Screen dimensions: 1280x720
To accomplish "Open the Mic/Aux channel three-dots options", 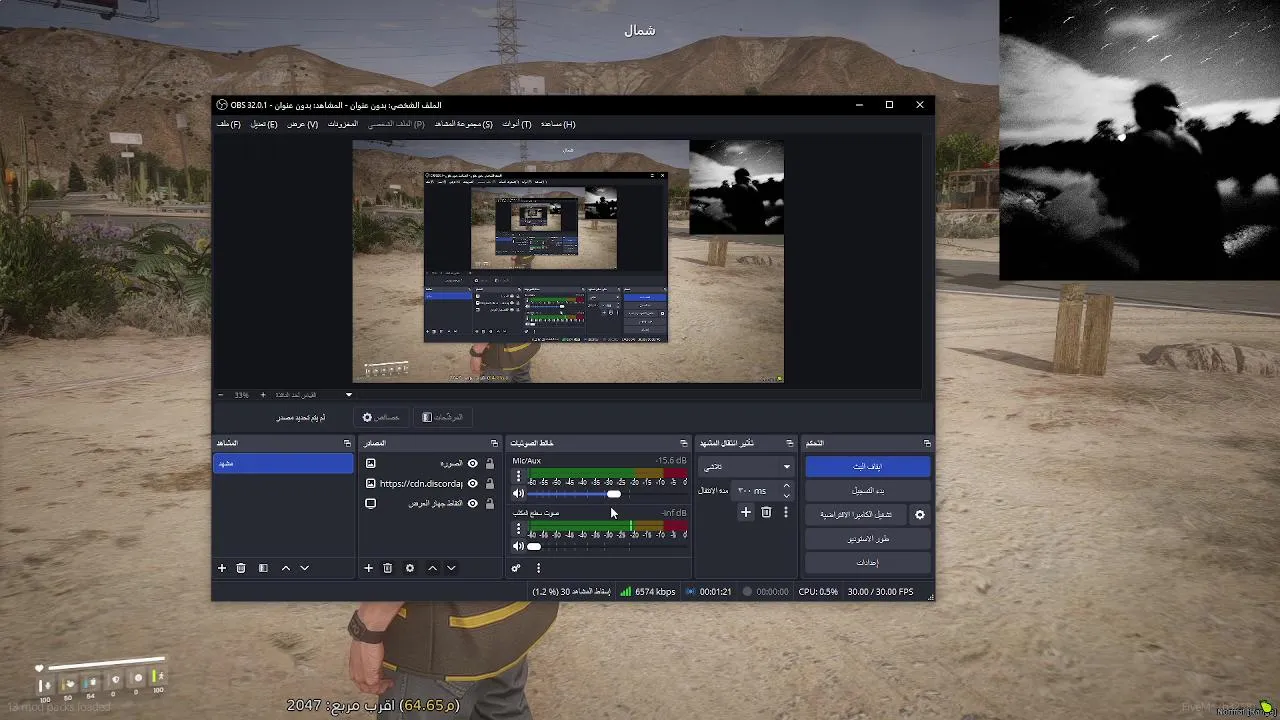I will [x=518, y=476].
